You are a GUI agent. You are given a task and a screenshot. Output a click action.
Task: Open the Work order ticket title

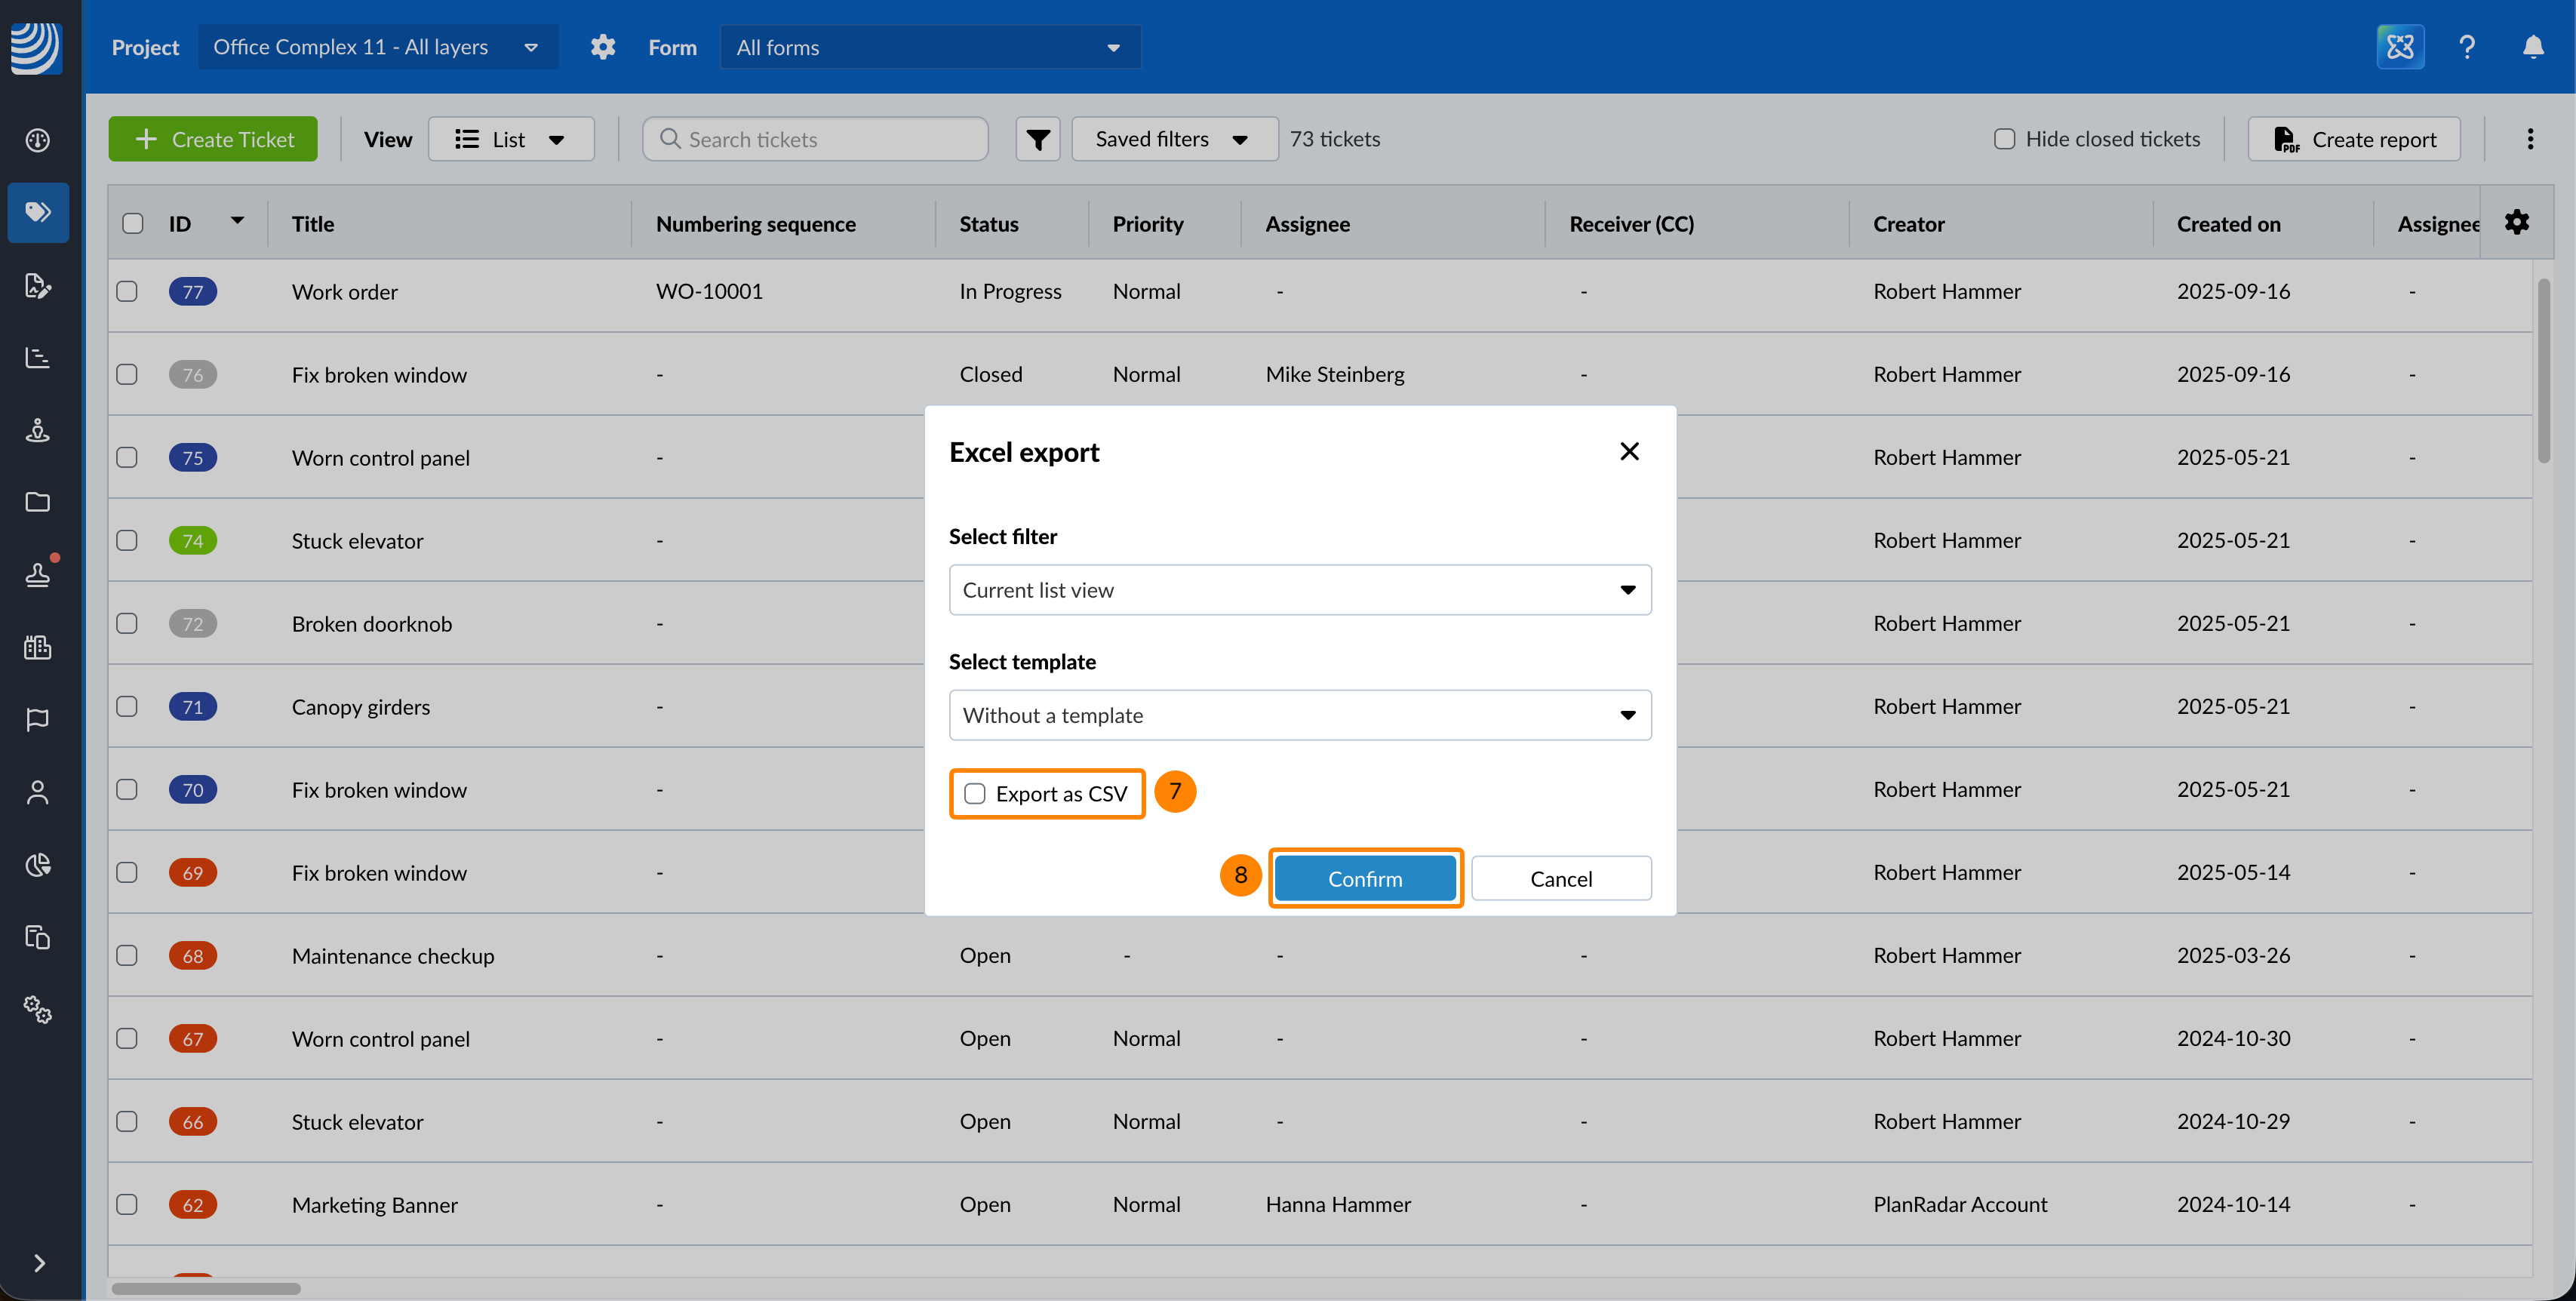(x=345, y=291)
